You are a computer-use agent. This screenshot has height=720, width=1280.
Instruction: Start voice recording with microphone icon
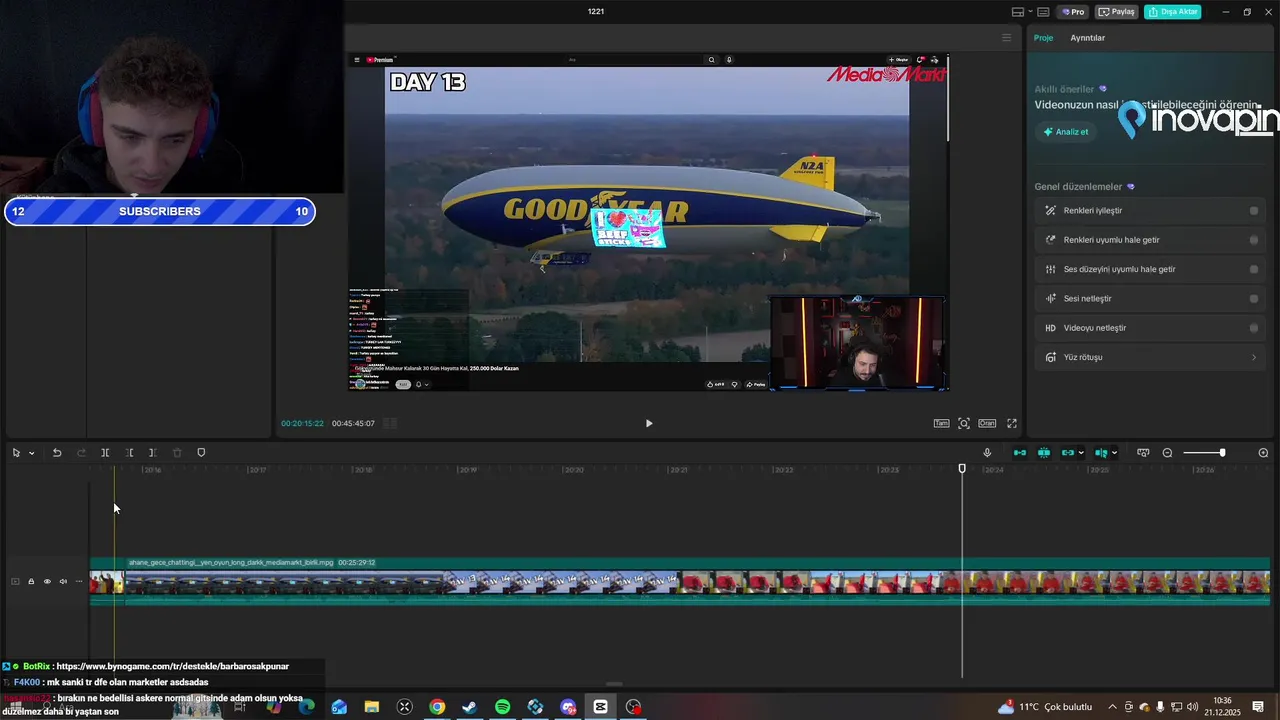(987, 453)
